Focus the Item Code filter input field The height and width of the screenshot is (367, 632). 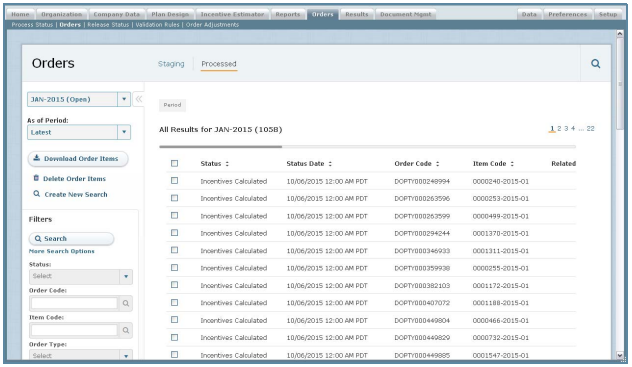[x=74, y=330]
